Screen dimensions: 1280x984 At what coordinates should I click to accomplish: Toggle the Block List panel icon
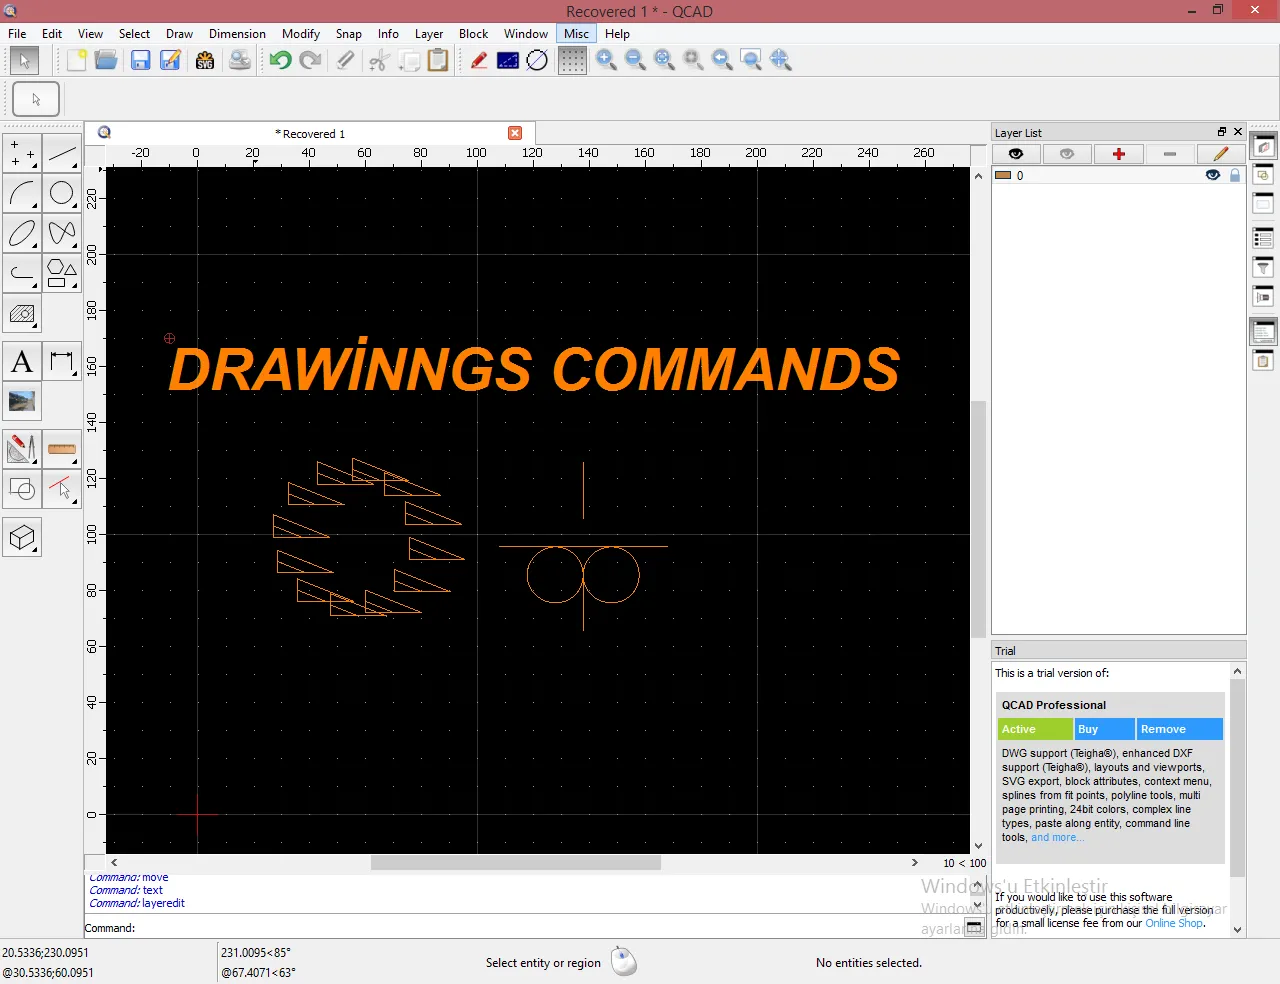1264,175
